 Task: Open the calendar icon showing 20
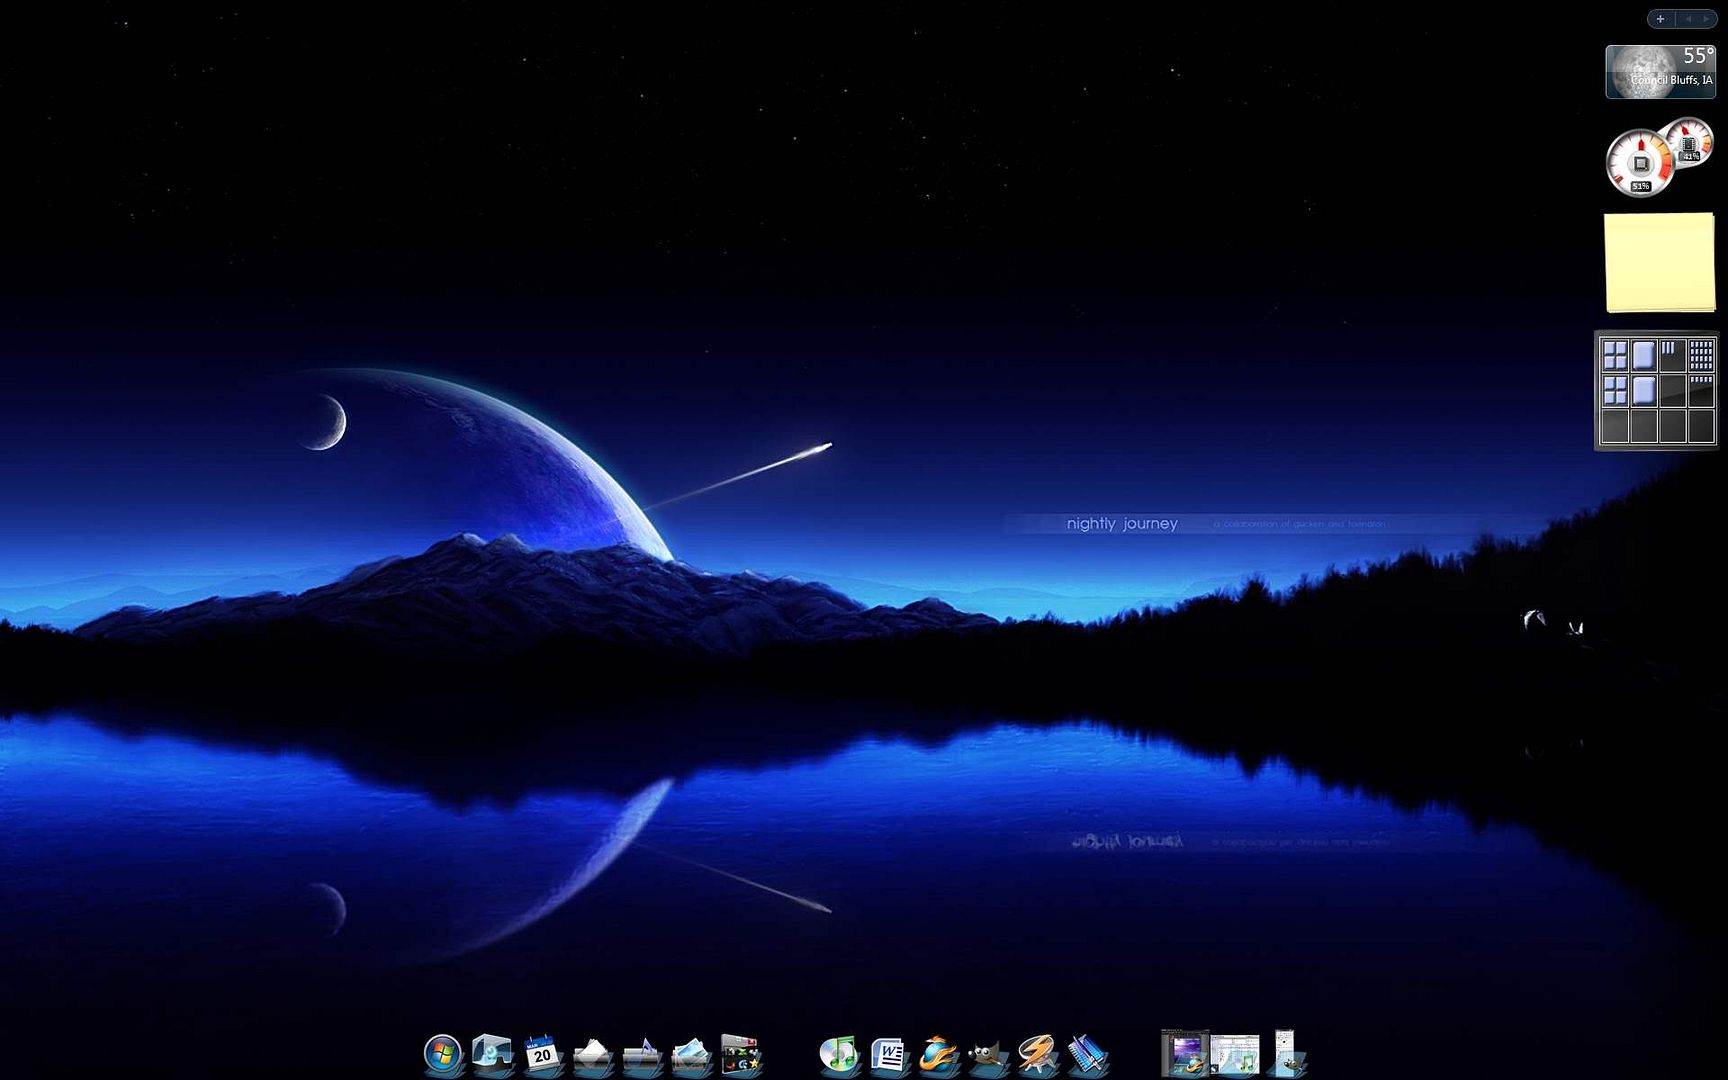541,1053
